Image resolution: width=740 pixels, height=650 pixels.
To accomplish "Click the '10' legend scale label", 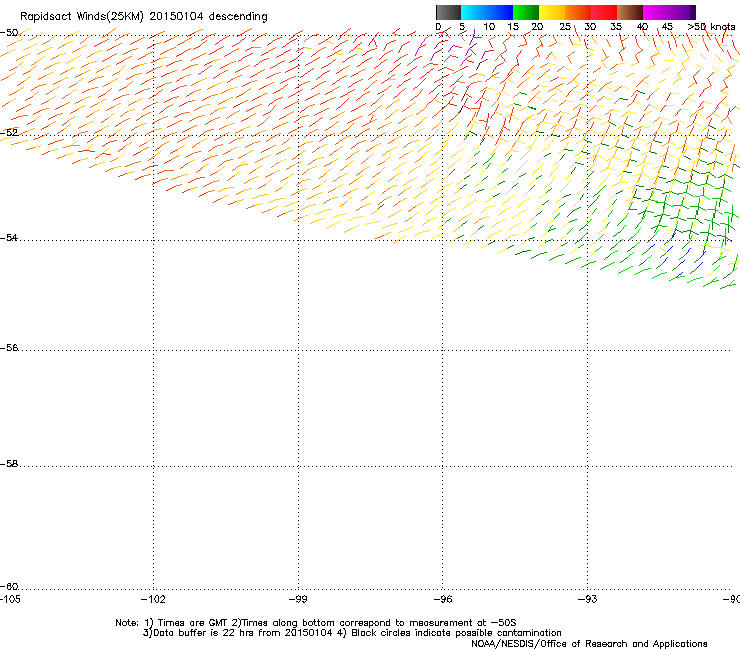I will click(x=489, y=26).
